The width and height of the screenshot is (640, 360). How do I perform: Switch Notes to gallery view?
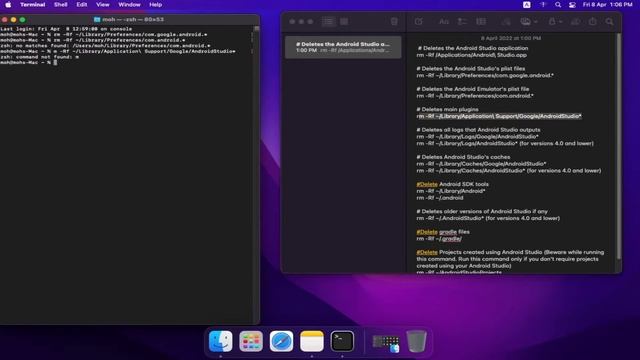(344, 22)
